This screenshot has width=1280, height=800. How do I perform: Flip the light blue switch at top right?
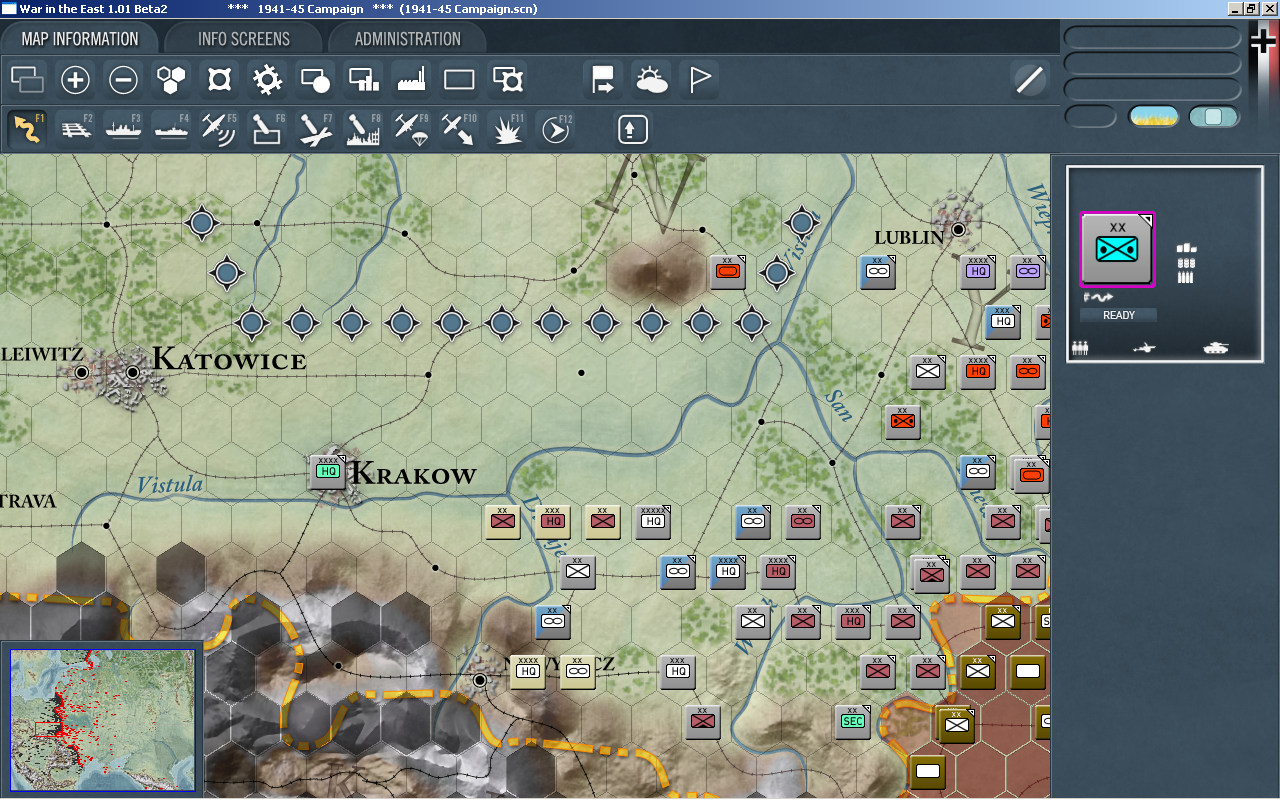click(x=1214, y=116)
